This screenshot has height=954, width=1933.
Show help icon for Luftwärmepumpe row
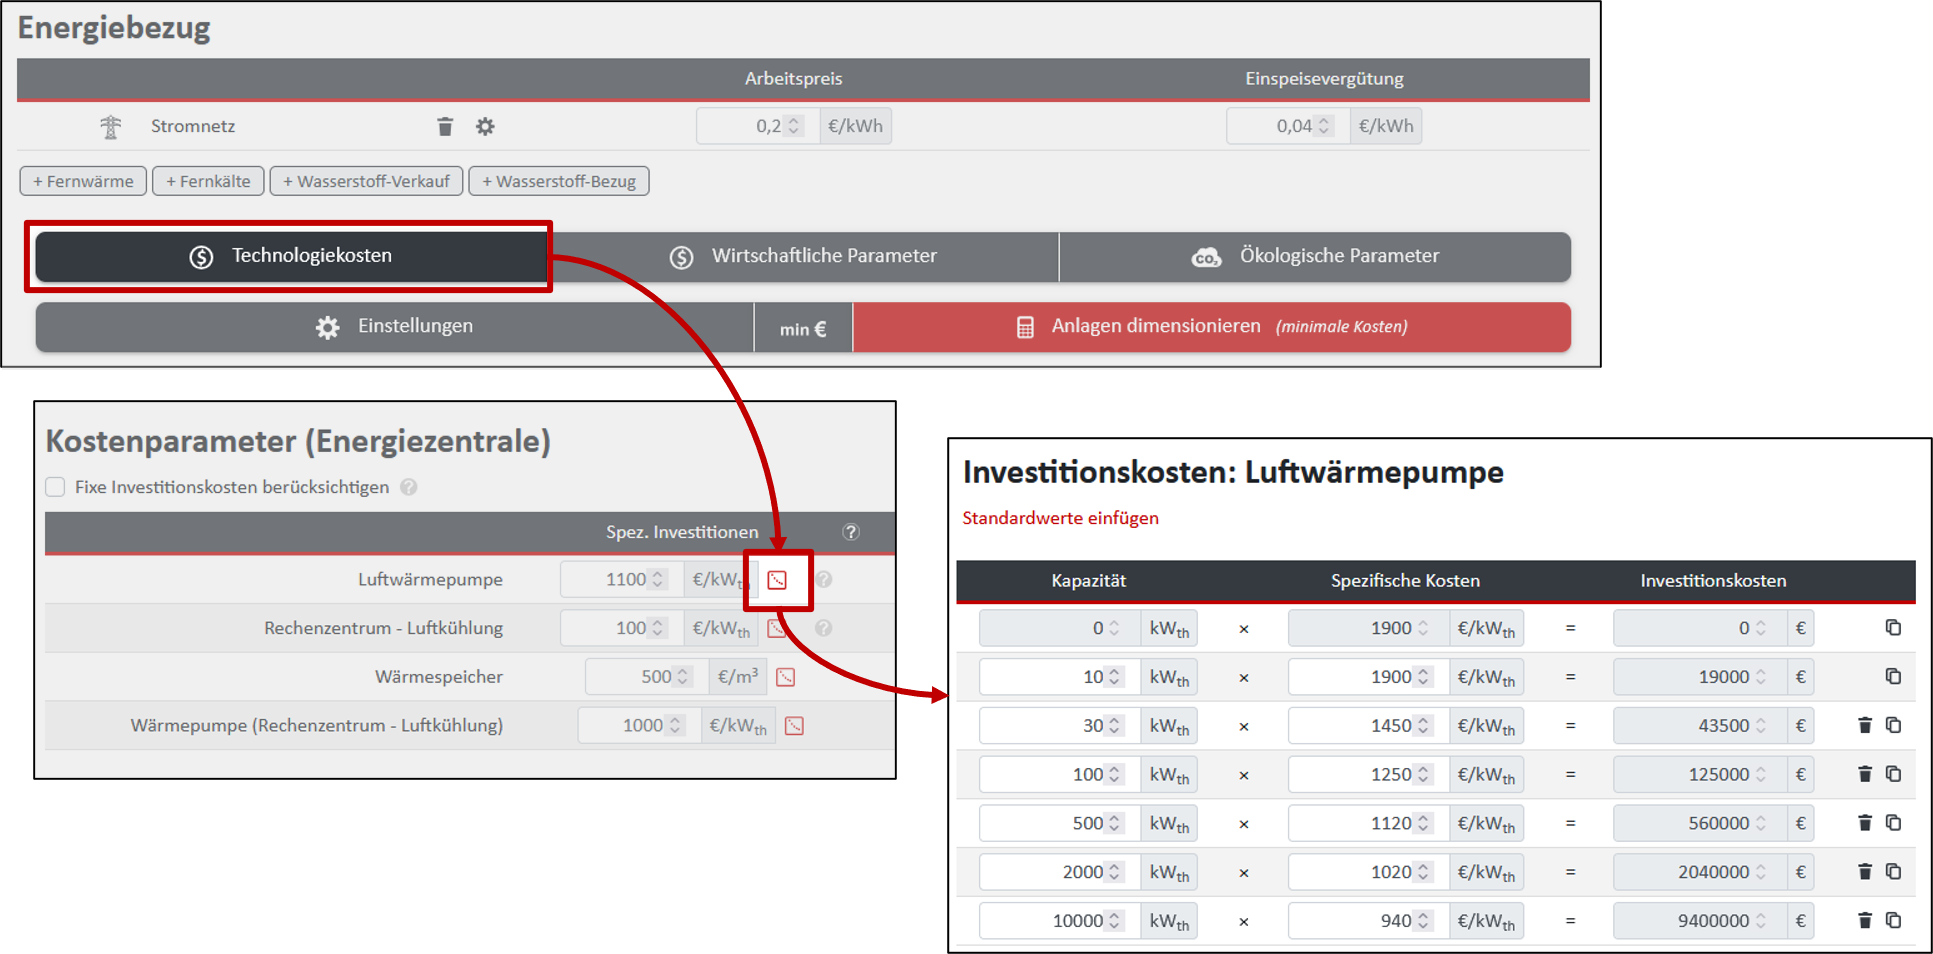[x=824, y=579]
